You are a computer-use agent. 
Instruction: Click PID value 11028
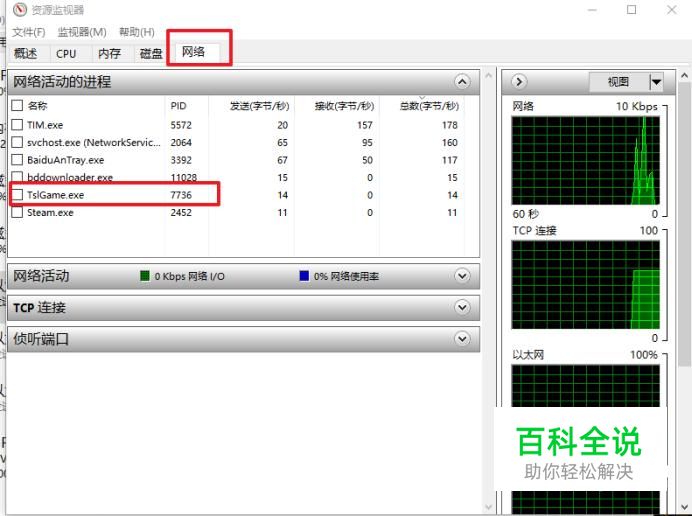coord(184,177)
